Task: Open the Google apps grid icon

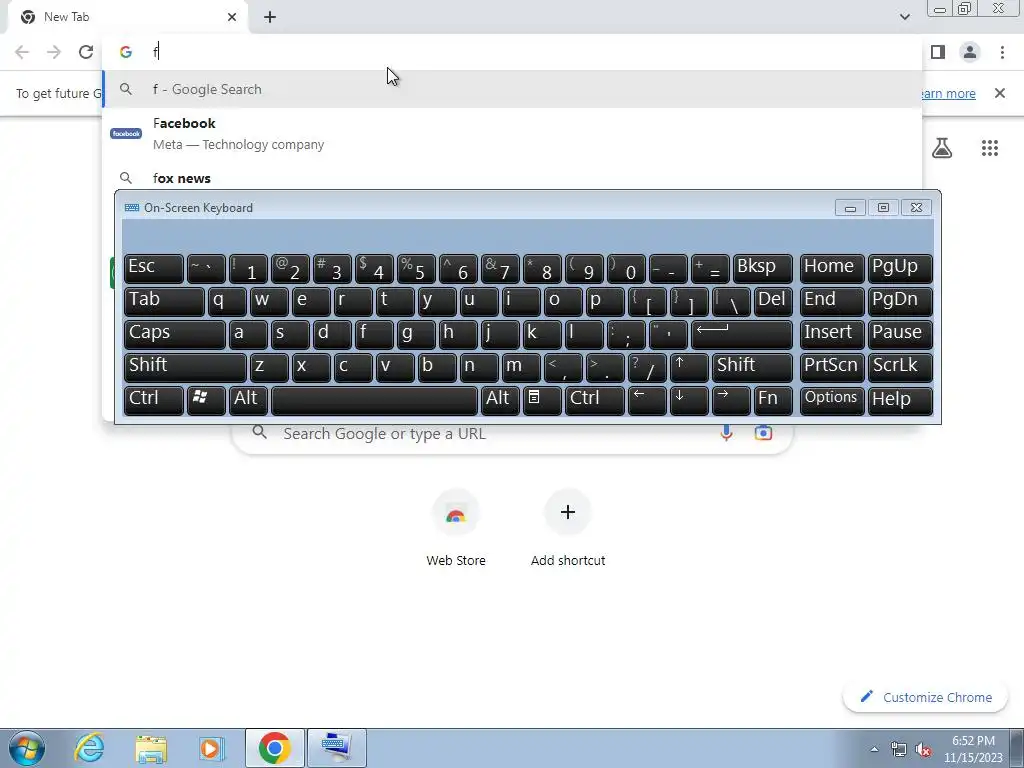Action: (989, 148)
